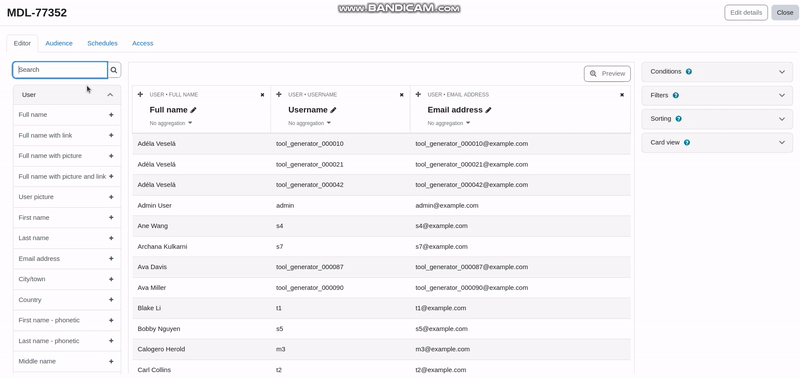Edit the Full name column title

(193, 110)
